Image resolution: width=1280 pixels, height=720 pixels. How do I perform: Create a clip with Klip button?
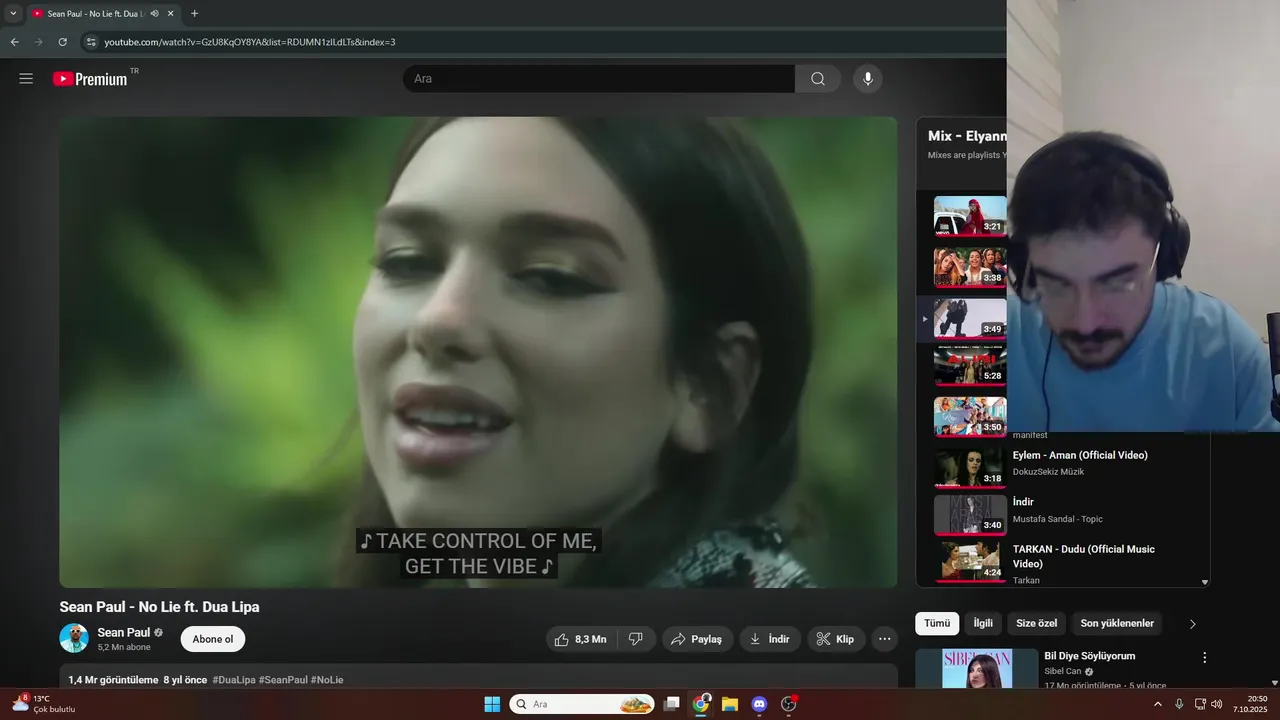836,639
